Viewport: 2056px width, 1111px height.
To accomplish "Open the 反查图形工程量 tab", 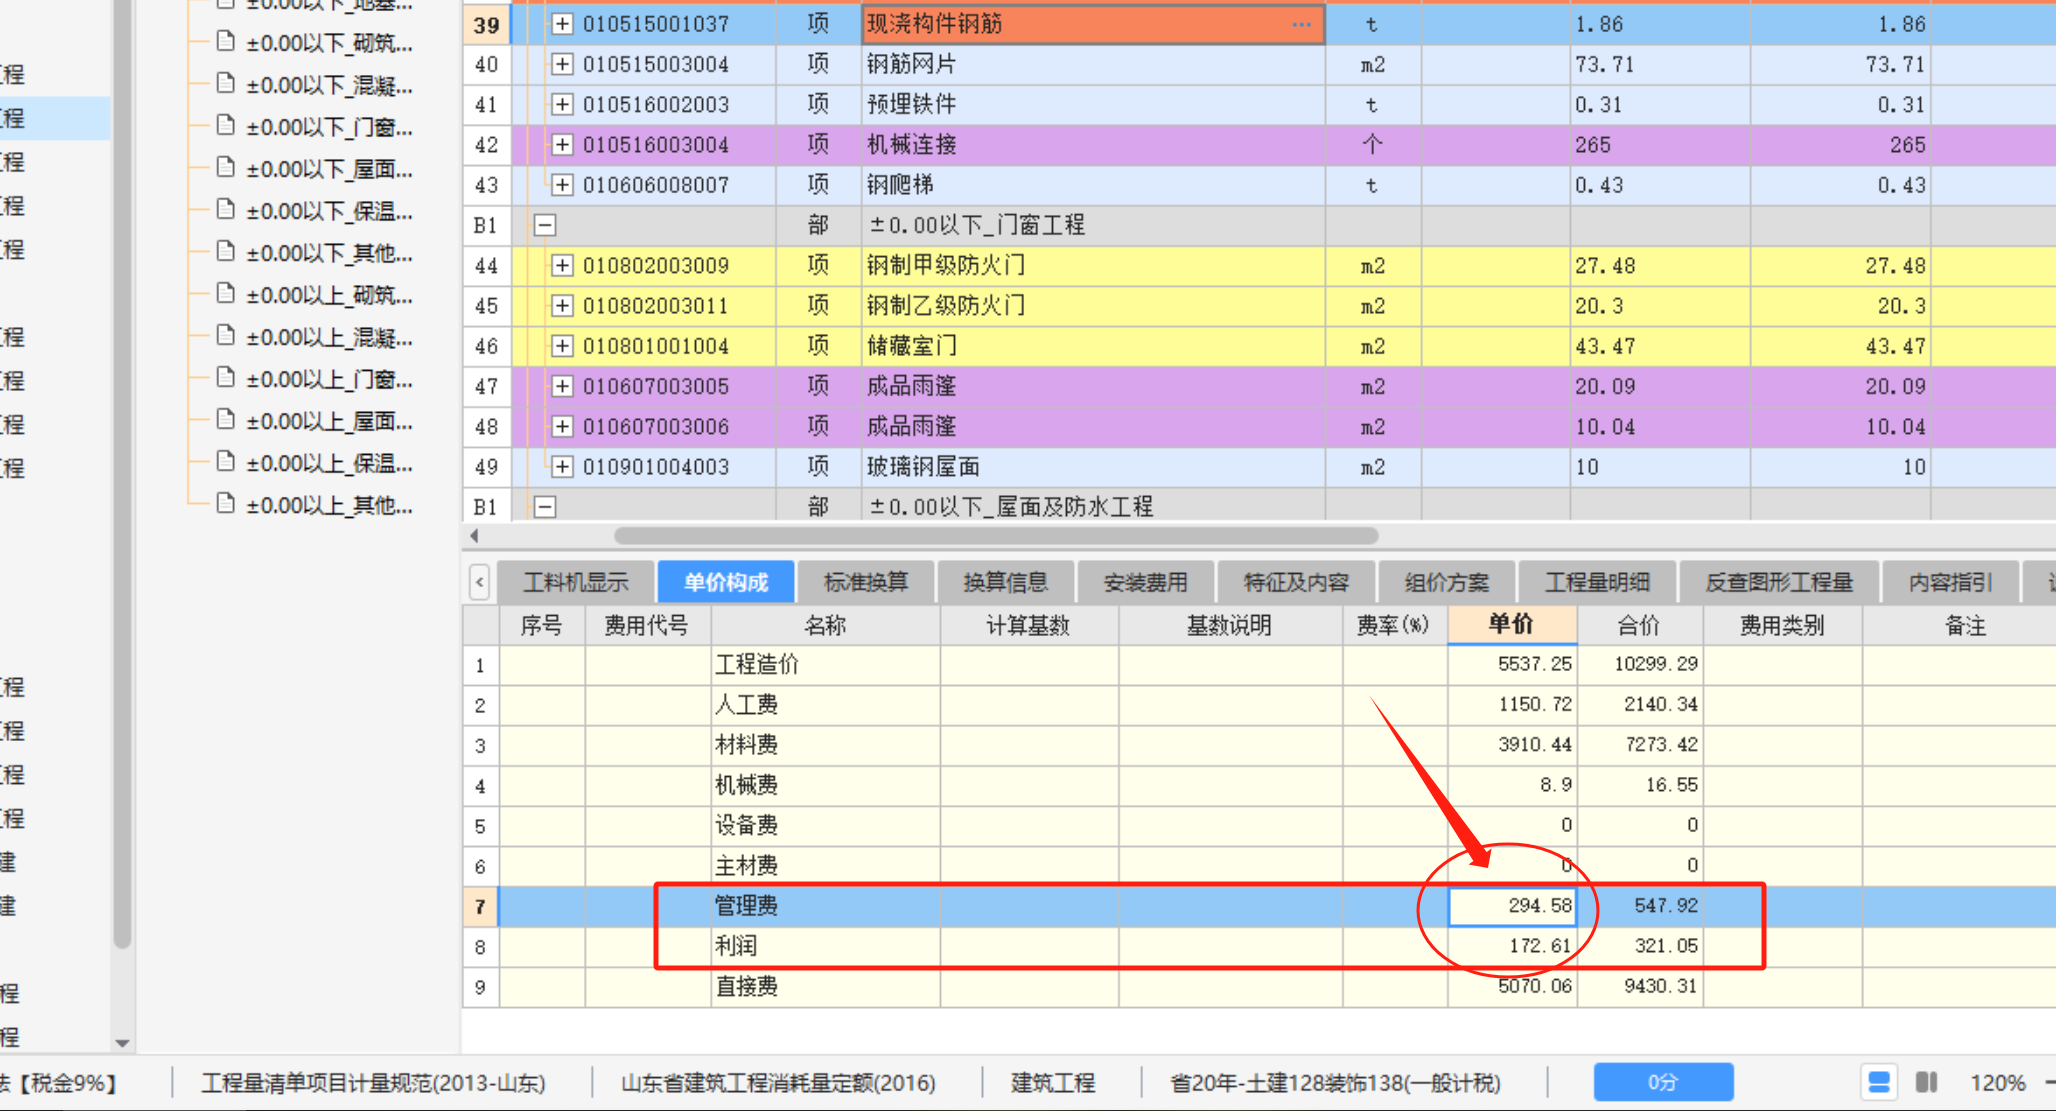I will [1779, 582].
